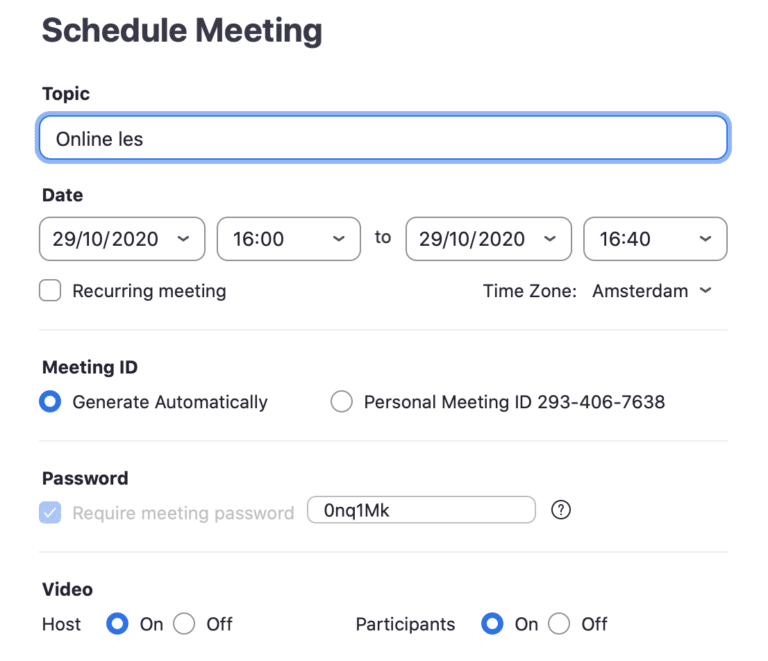Click the start date dropdown chevron icon
This screenshot has height=661, width=768.
[x=183, y=239]
